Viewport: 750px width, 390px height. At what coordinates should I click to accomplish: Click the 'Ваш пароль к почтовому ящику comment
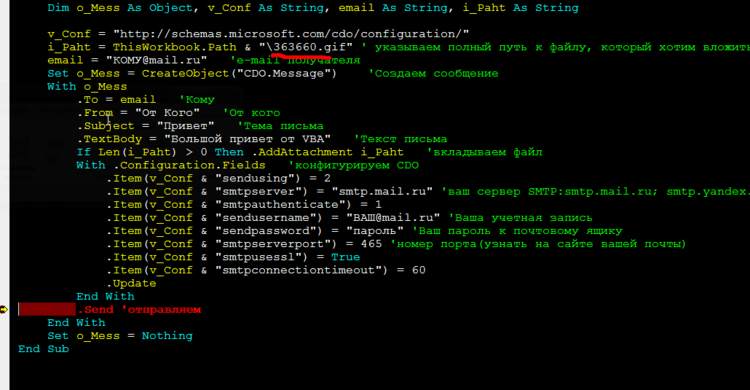(x=517, y=231)
